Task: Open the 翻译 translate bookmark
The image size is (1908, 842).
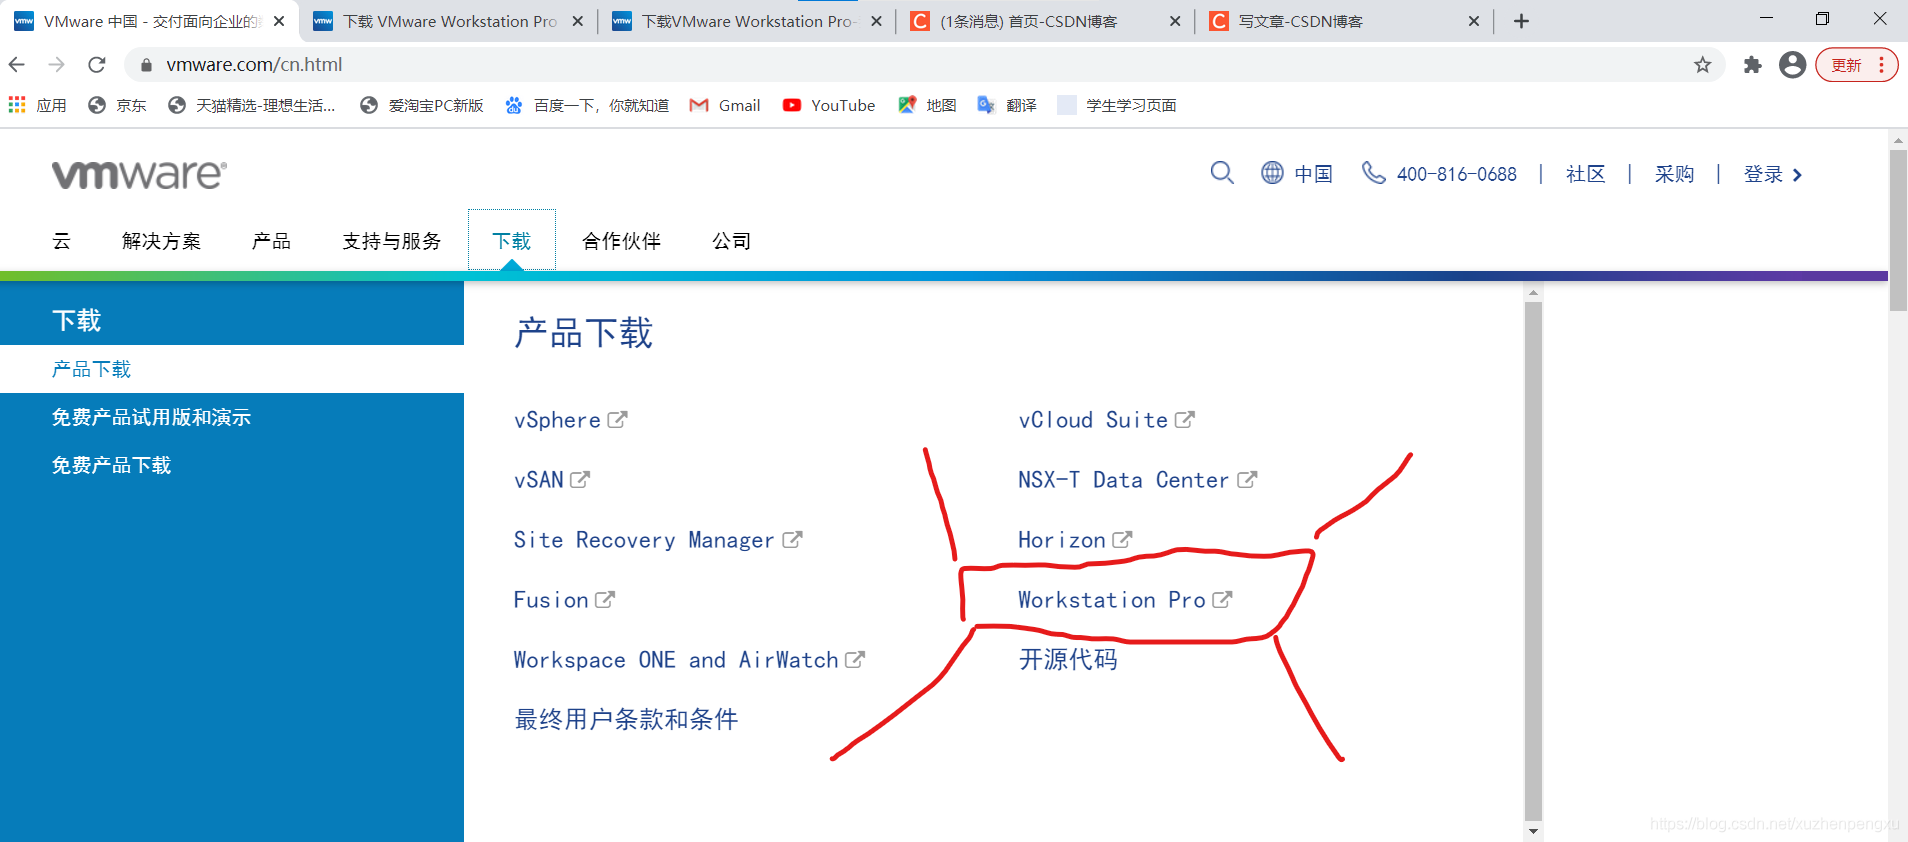Action: pyautogui.click(x=1007, y=105)
